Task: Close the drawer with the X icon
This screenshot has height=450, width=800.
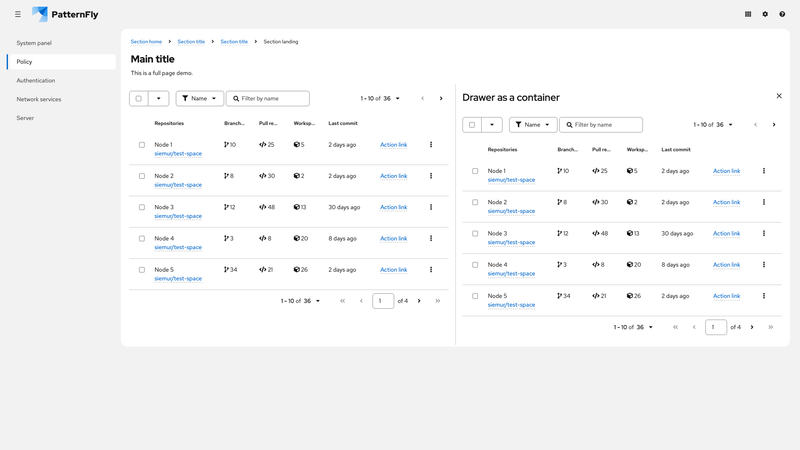Action: [779, 96]
